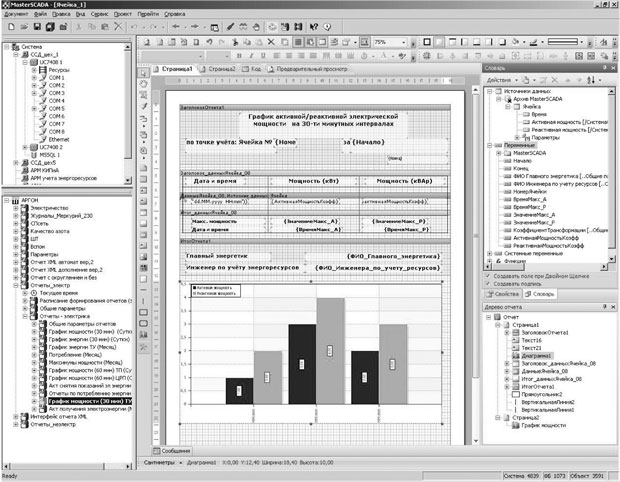
Task: Apply bottom border to selected element
Action: (477, 42)
